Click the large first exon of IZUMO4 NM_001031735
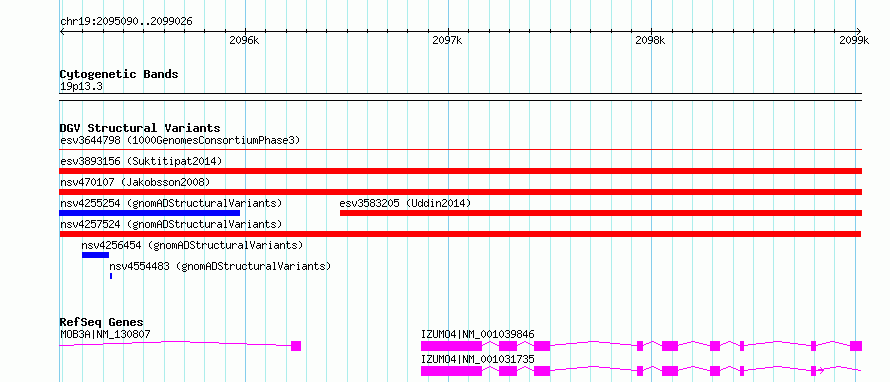 click(x=451, y=371)
